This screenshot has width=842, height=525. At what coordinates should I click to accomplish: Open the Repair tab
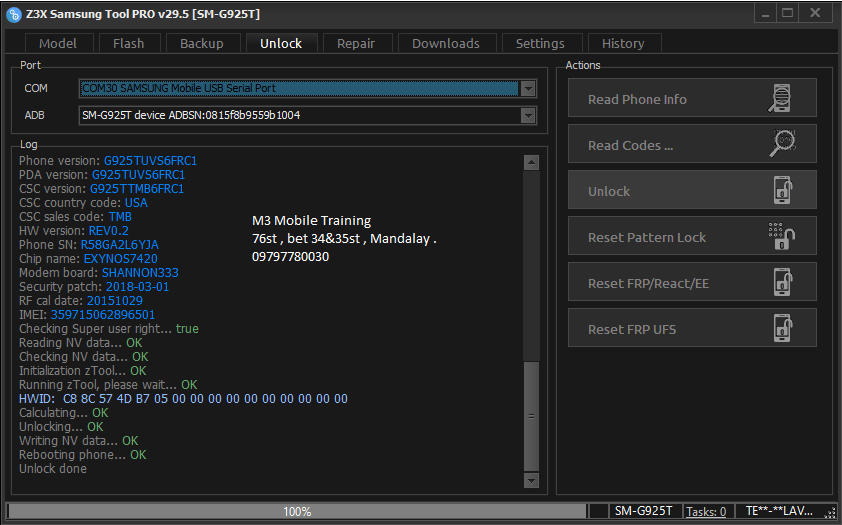click(356, 43)
